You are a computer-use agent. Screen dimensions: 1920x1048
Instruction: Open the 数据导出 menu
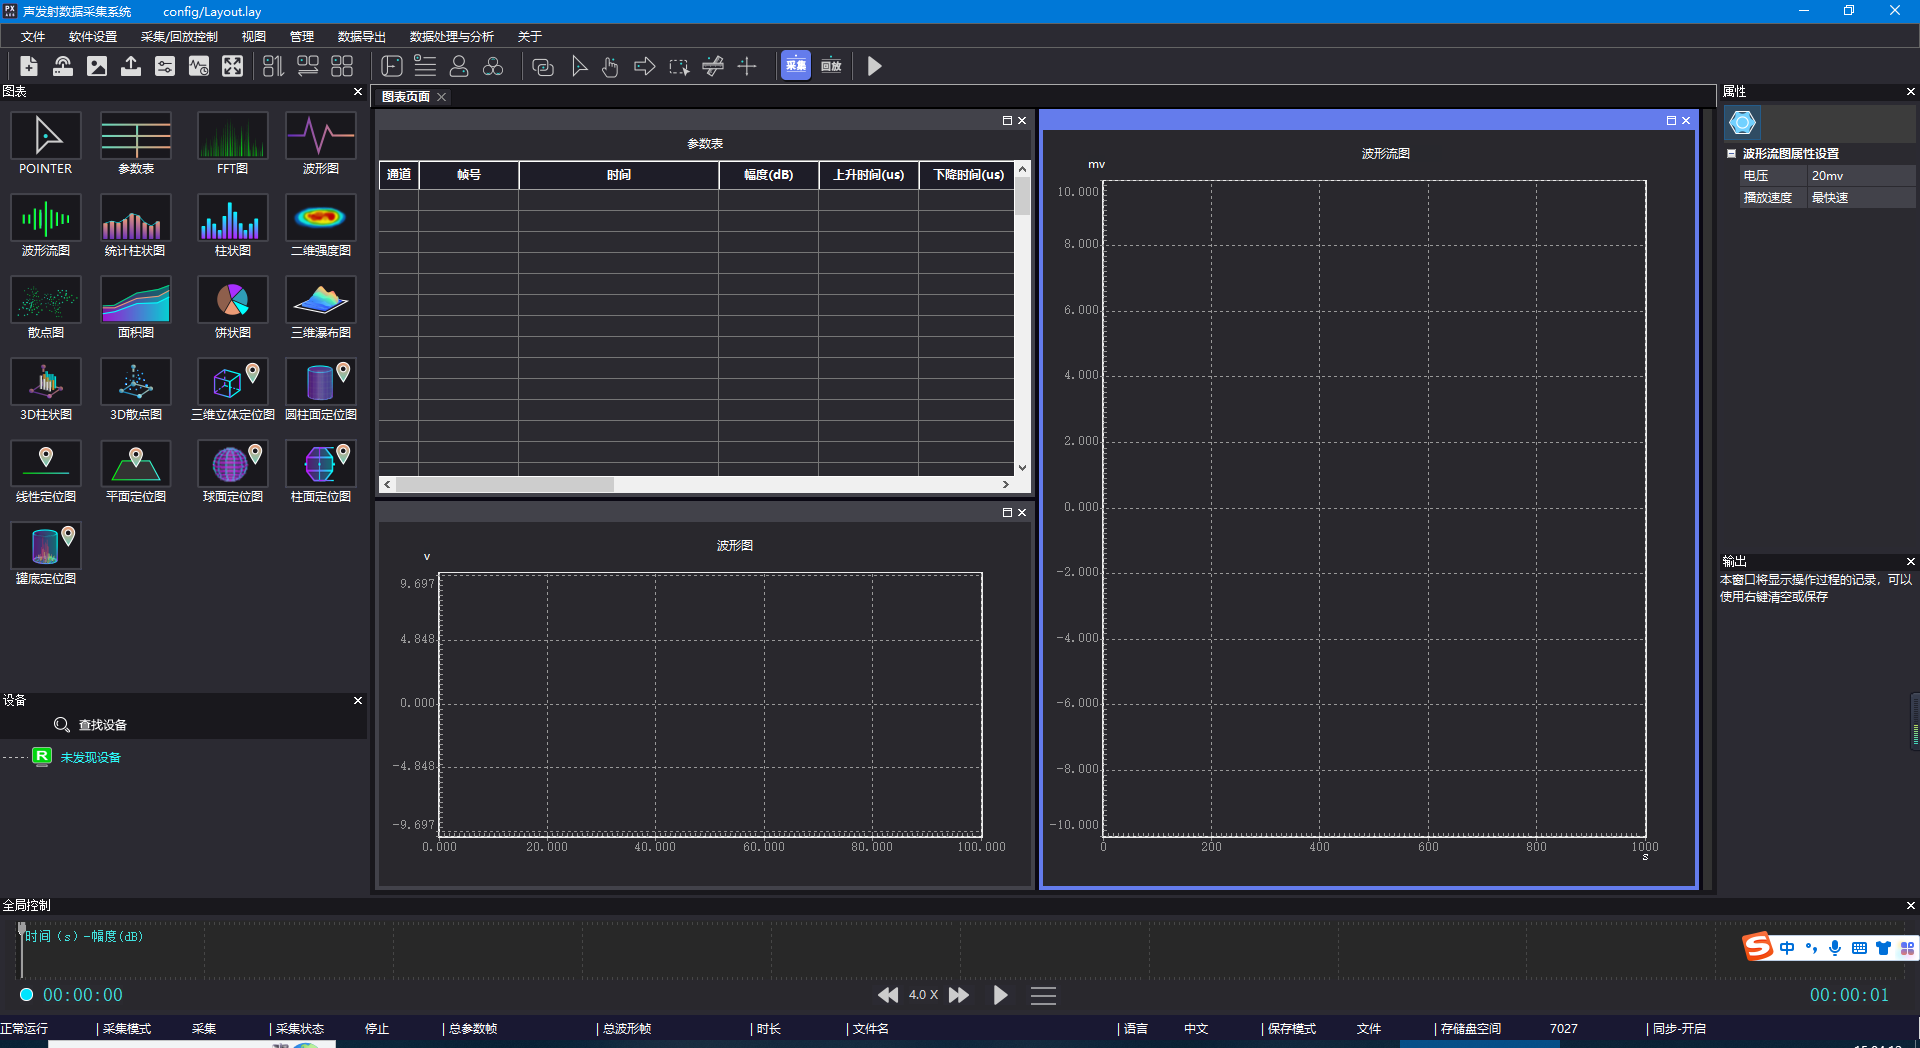[x=361, y=37]
